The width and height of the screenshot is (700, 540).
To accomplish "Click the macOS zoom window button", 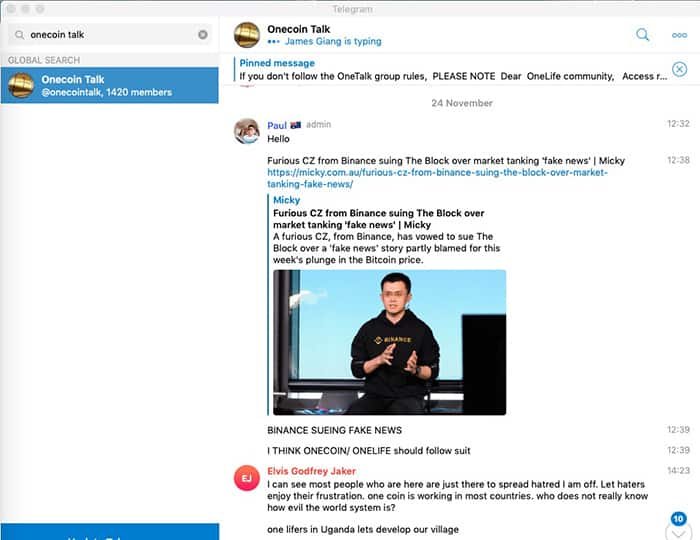I will click(40, 9).
